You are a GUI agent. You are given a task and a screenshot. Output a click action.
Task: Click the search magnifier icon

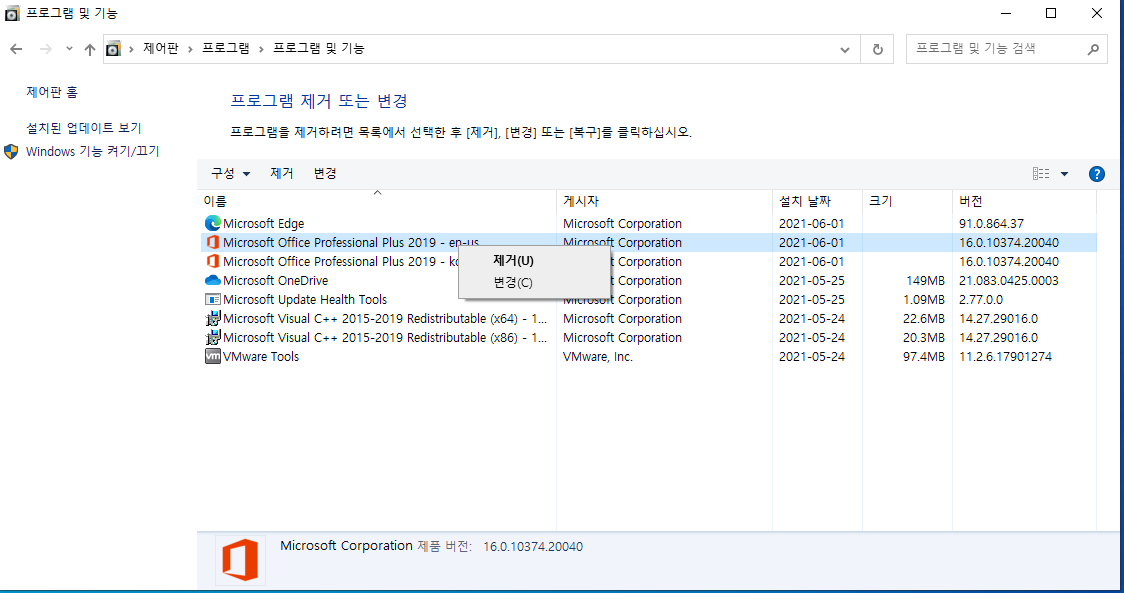click(x=1092, y=49)
